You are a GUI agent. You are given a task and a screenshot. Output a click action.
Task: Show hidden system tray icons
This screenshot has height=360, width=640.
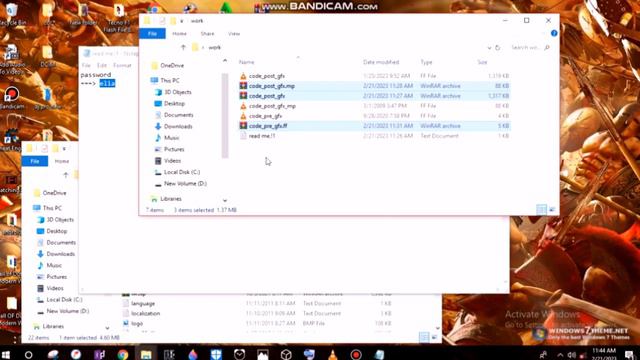click(x=560, y=354)
